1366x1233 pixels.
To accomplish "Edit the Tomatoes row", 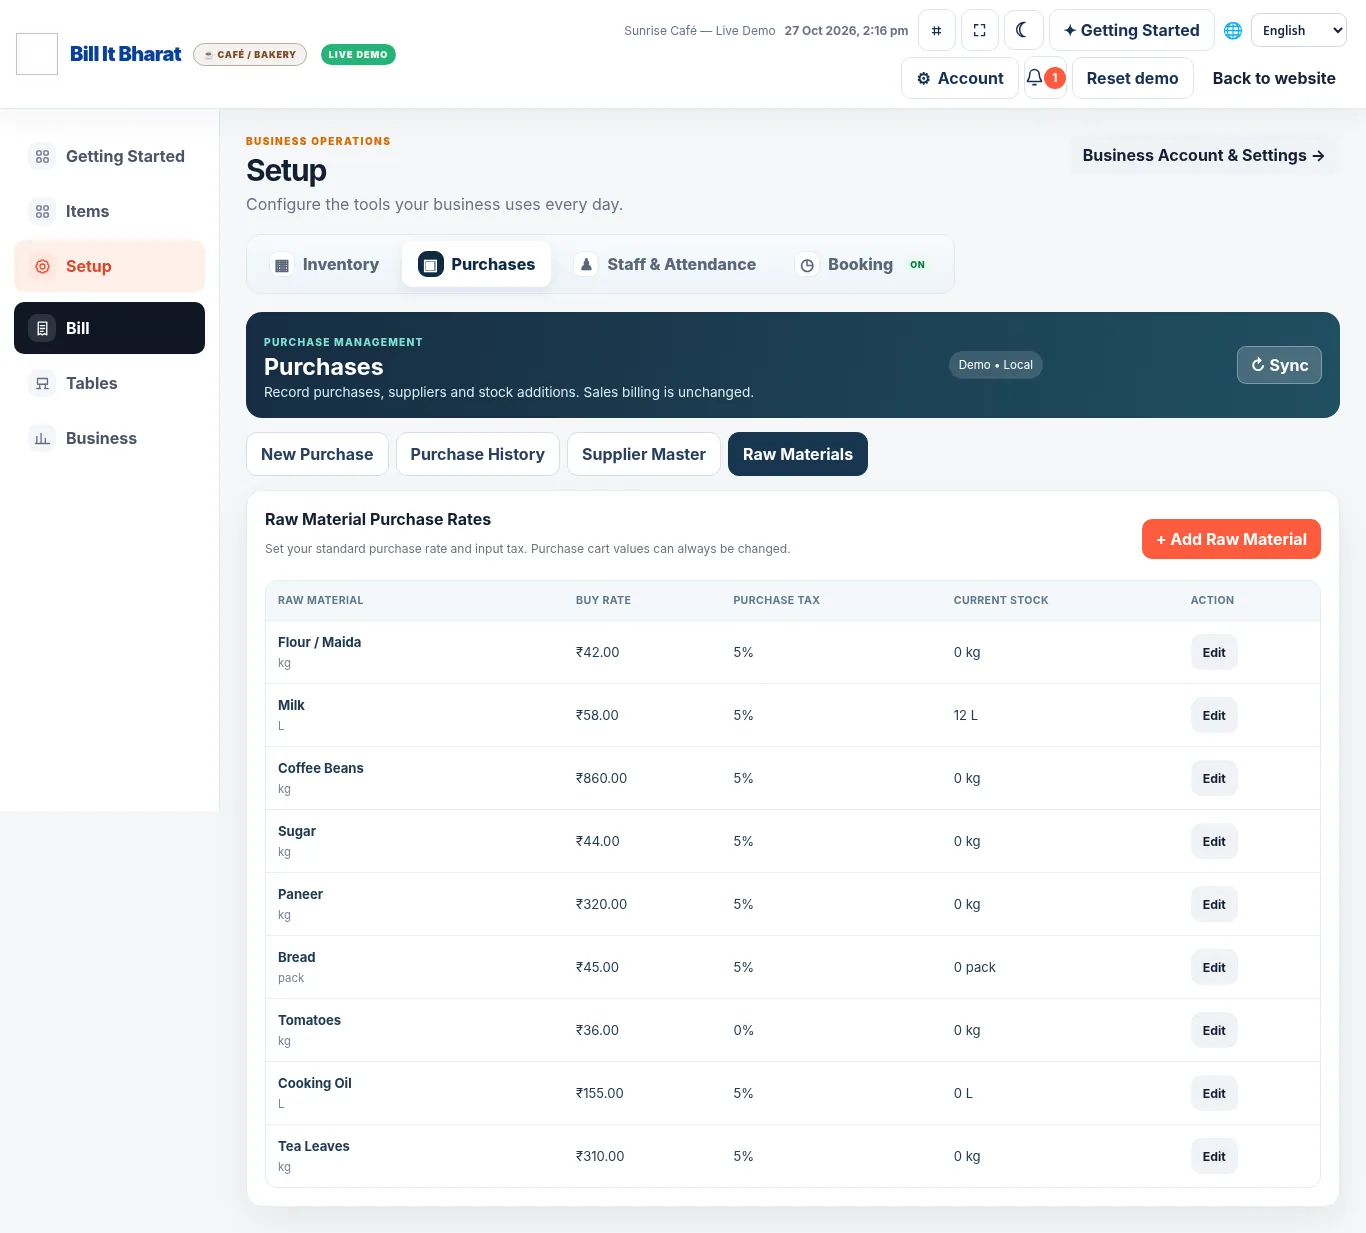I will click(1214, 1030).
